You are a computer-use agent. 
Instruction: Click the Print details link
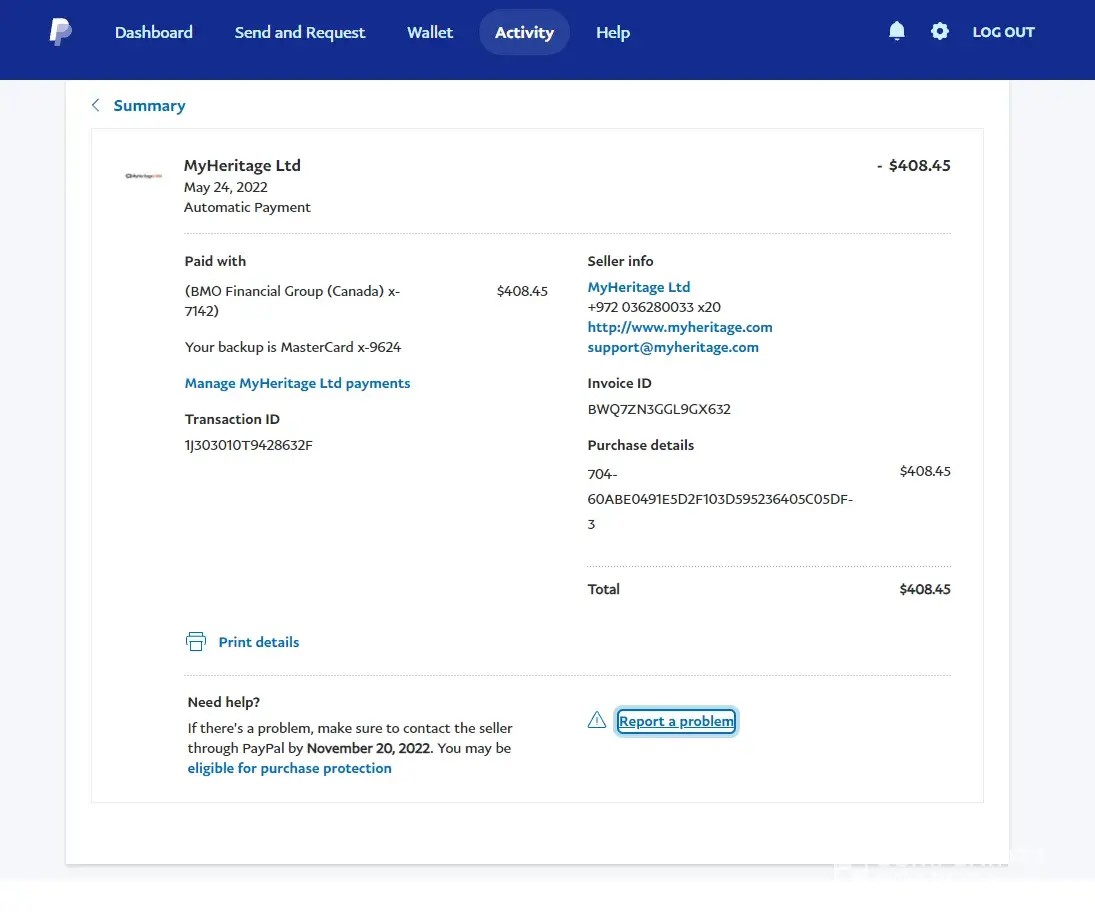259,642
